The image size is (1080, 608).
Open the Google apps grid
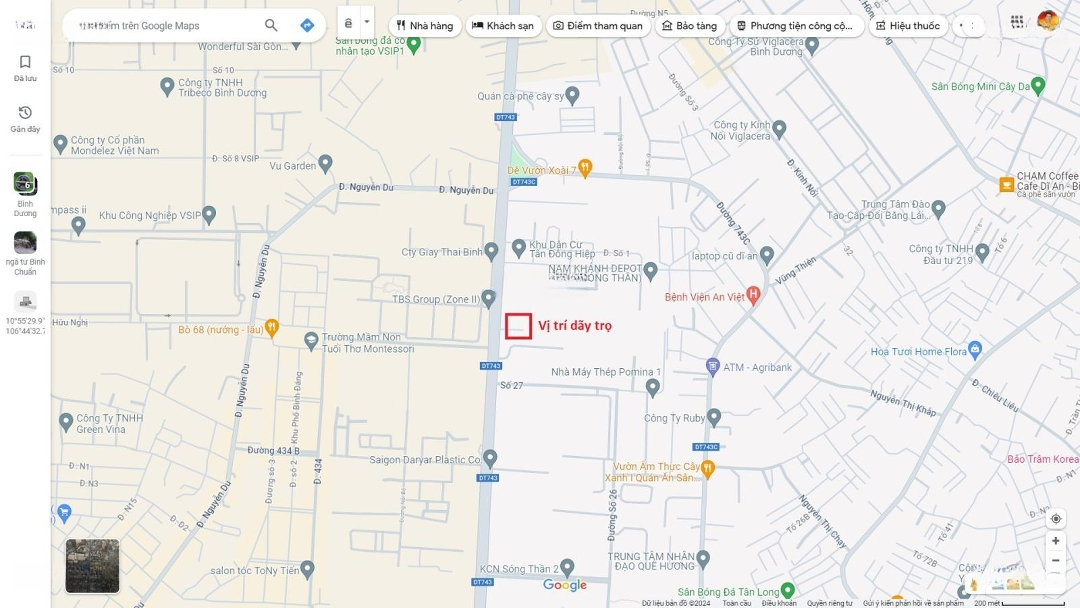(1017, 22)
